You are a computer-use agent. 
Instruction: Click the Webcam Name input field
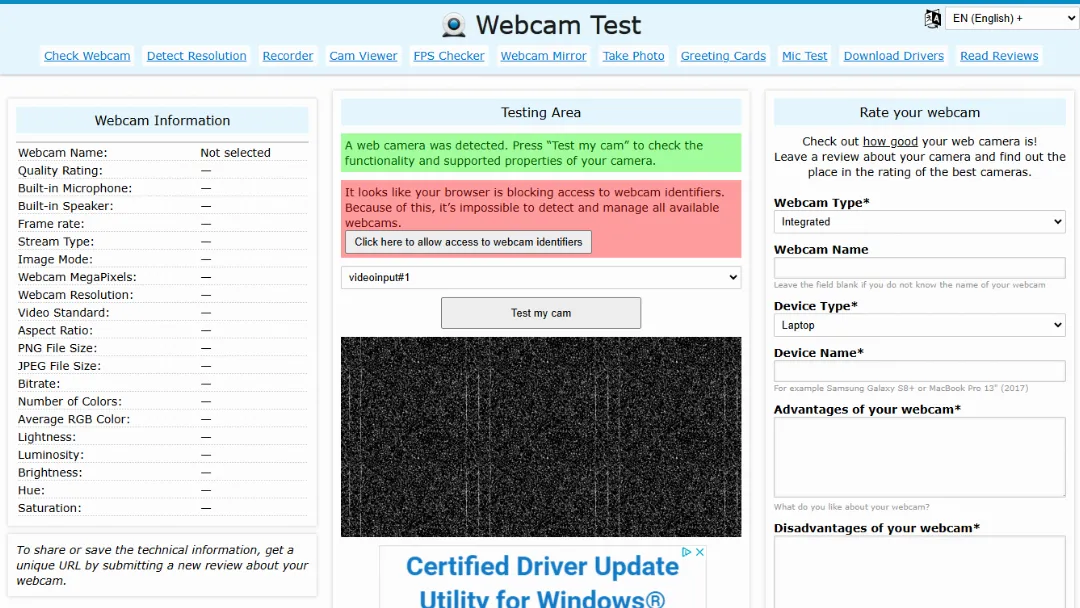(918, 267)
